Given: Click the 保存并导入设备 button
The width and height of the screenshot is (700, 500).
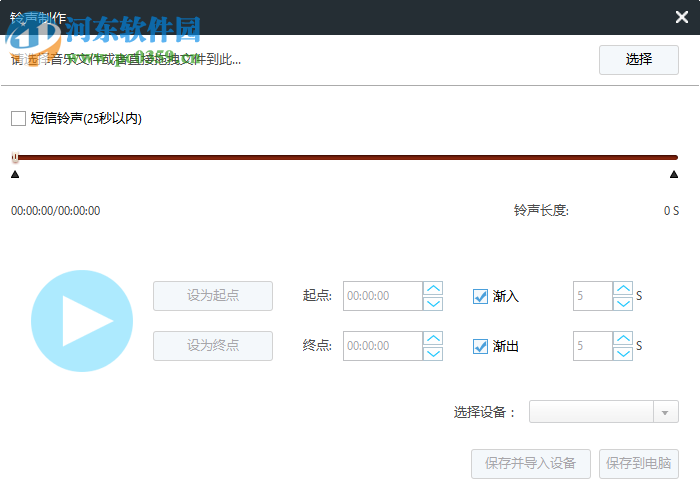Looking at the screenshot, I should point(530,463).
